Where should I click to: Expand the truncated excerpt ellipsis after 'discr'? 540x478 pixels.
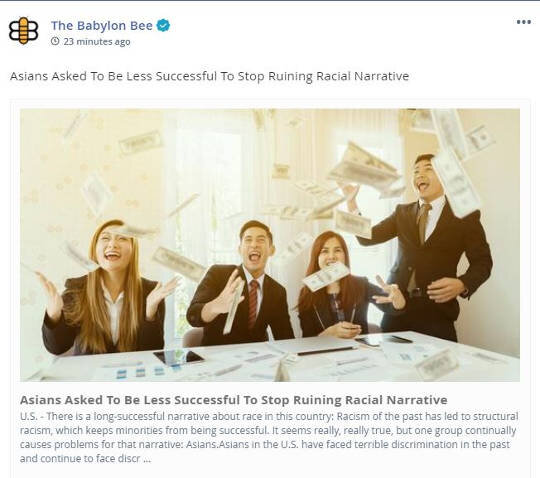[147, 459]
